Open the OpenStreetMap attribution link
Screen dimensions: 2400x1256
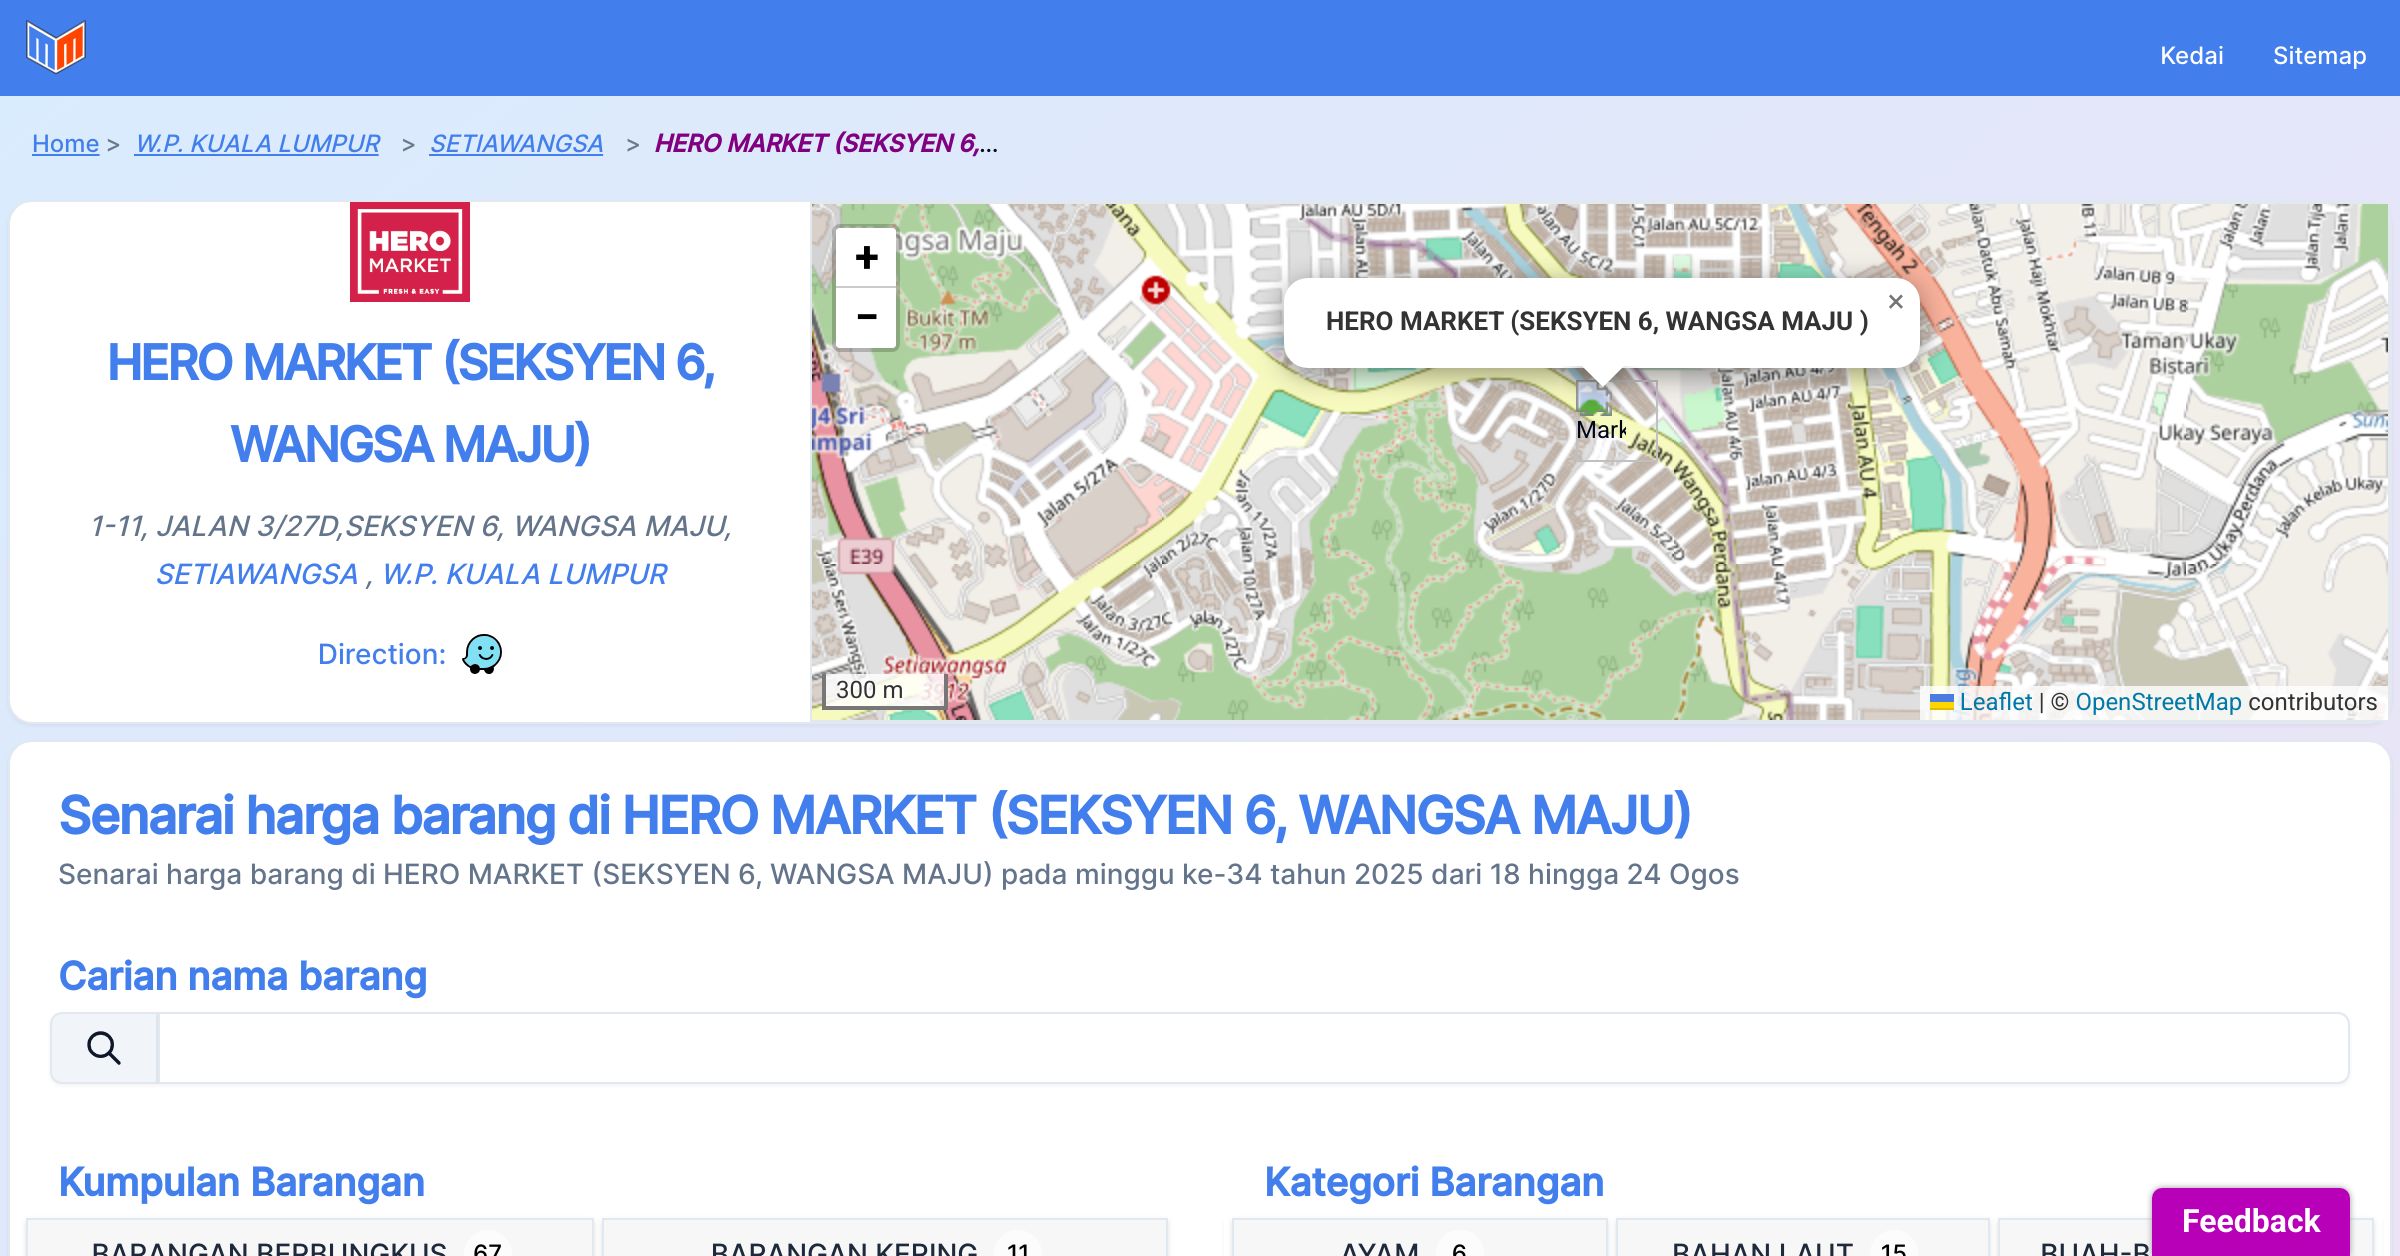(x=2158, y=702)
